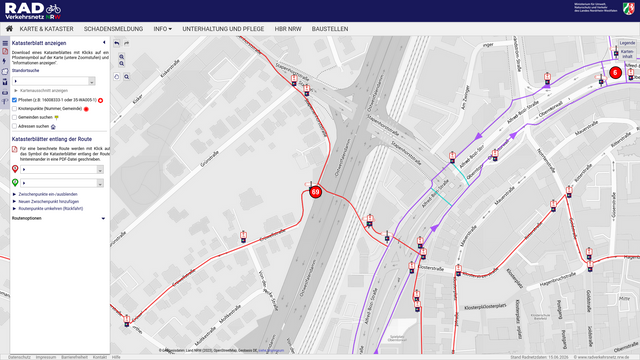Expand Routenpunkte umkehren (Rückfahrt)
Image resolution: width=640 pixels, height=360 pixels.
click(48, 209)
